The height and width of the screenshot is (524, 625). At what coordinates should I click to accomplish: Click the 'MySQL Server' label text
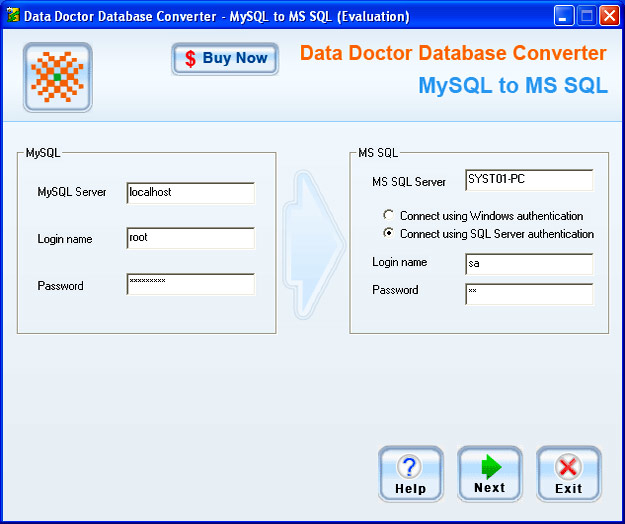point(72,192)
